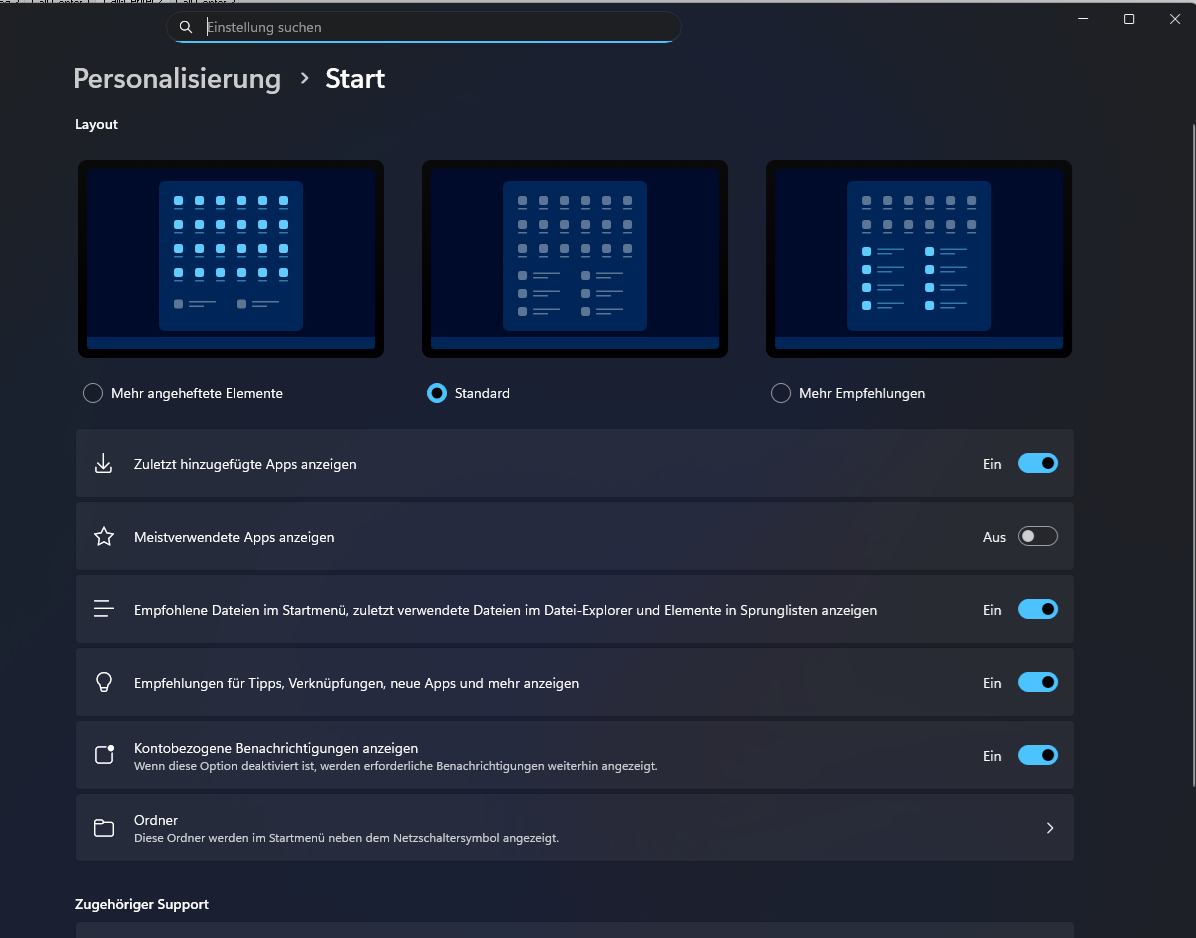Close the Settings window
Screen dimensions: 1196x938
(1175, 19)
